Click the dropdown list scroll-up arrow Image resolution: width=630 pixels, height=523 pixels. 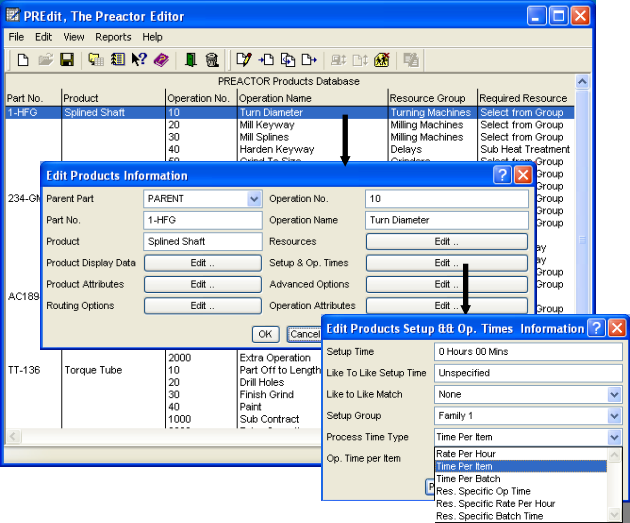tap(614, 455)
